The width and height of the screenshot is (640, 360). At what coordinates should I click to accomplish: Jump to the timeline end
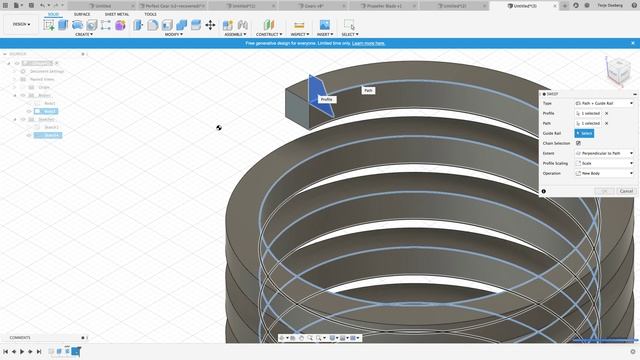point(39,351)
